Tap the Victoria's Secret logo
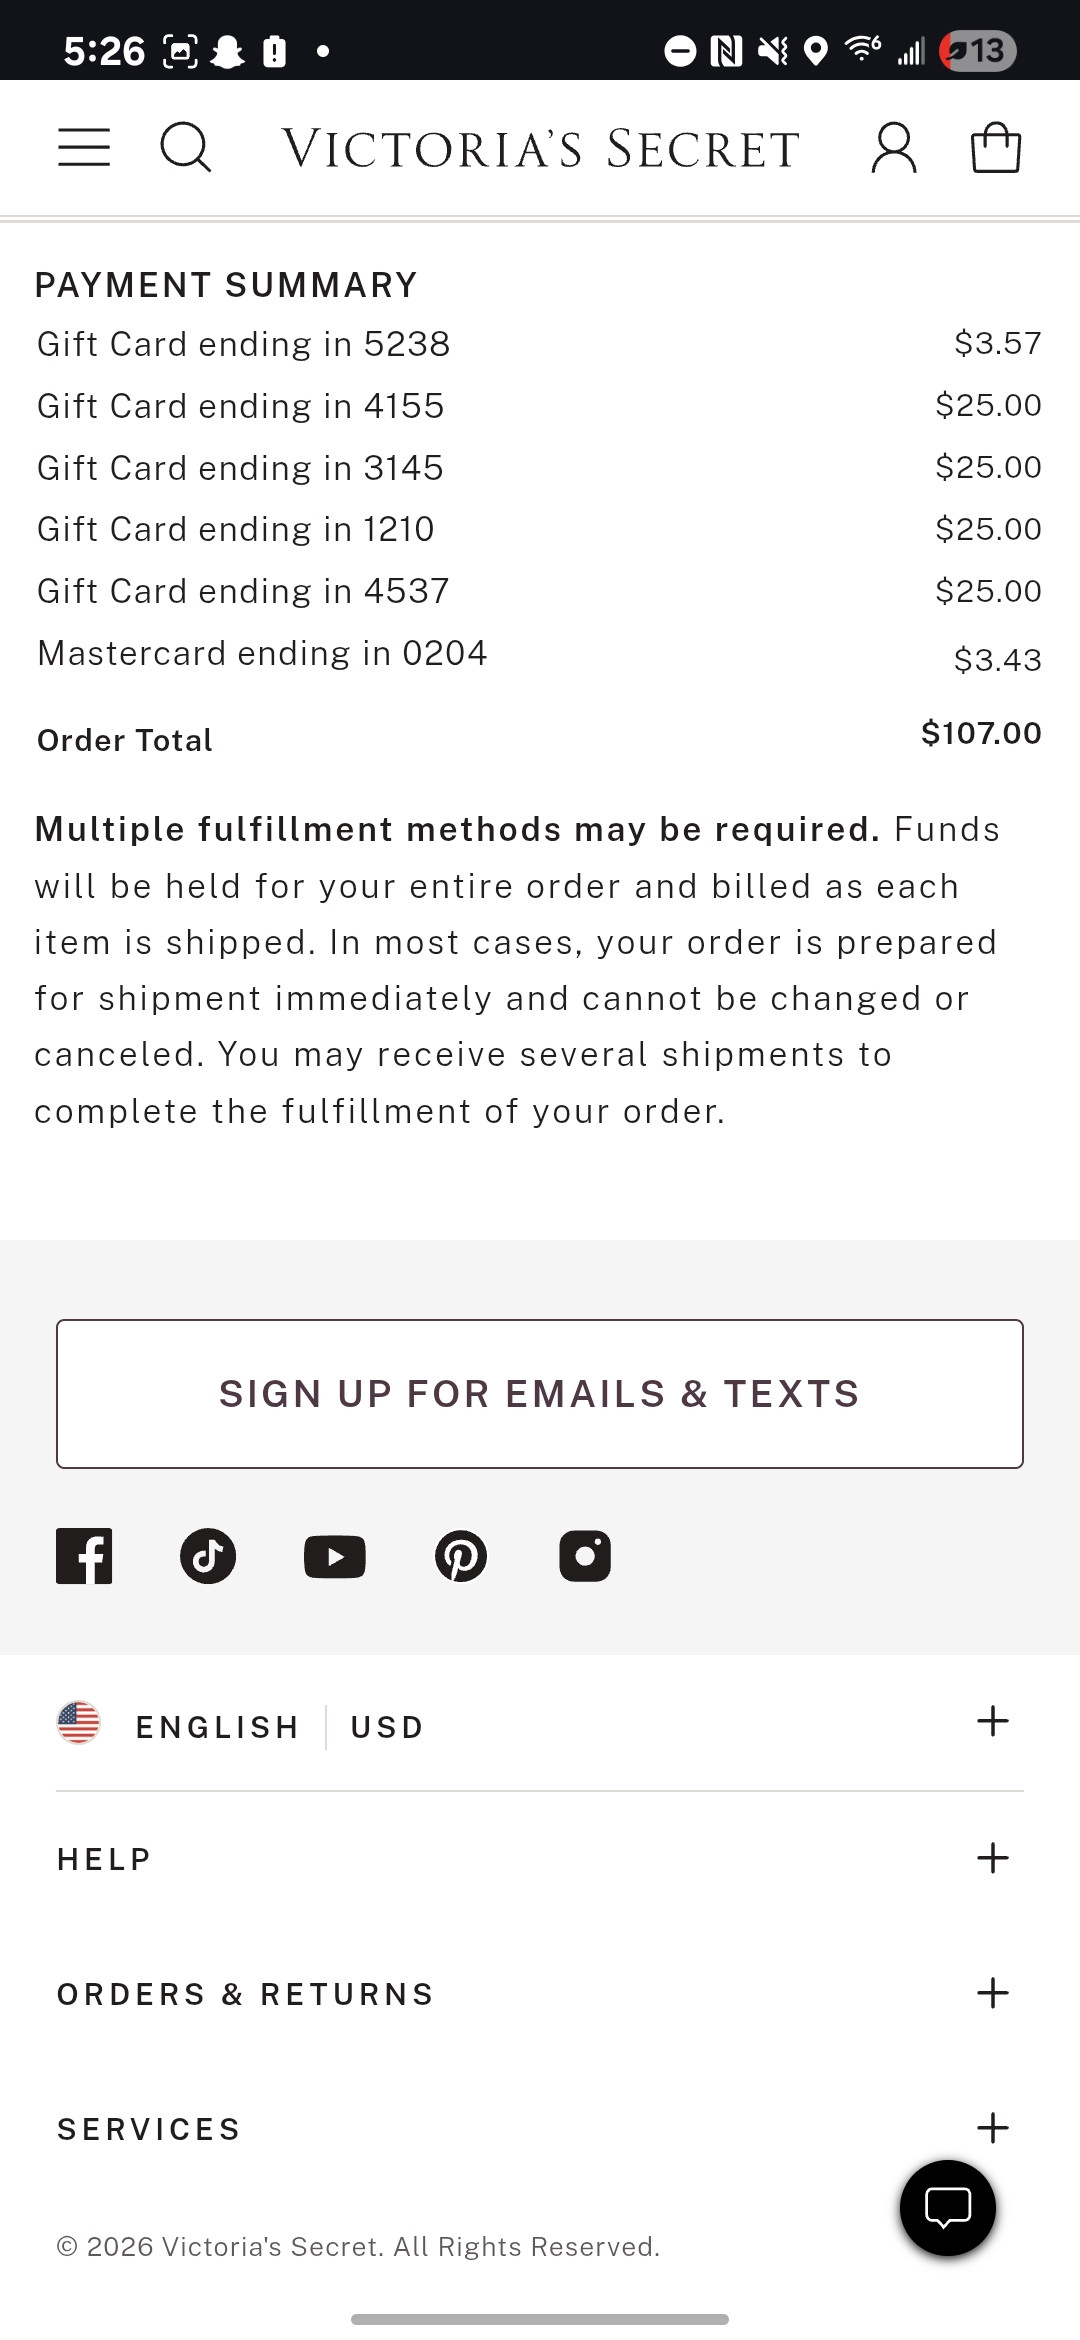1080x2340 pixels. (540, 149)
